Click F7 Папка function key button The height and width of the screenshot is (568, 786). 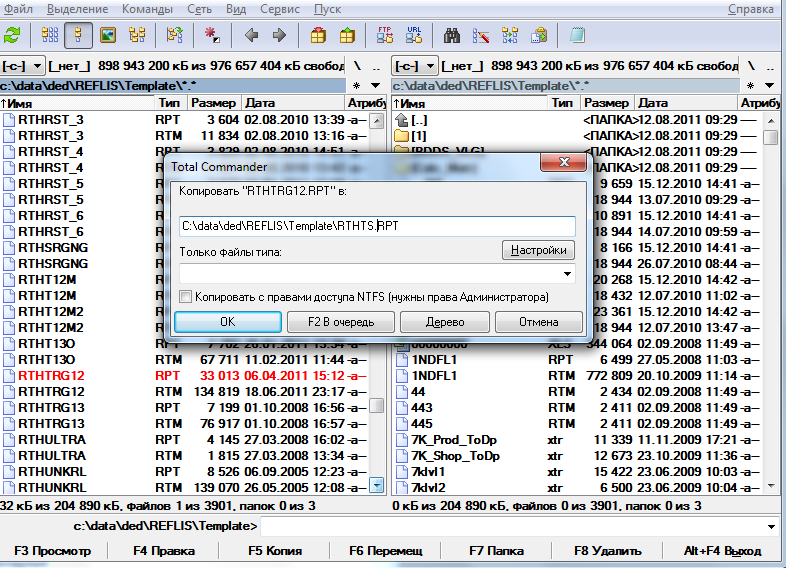[x=496, y=551]
